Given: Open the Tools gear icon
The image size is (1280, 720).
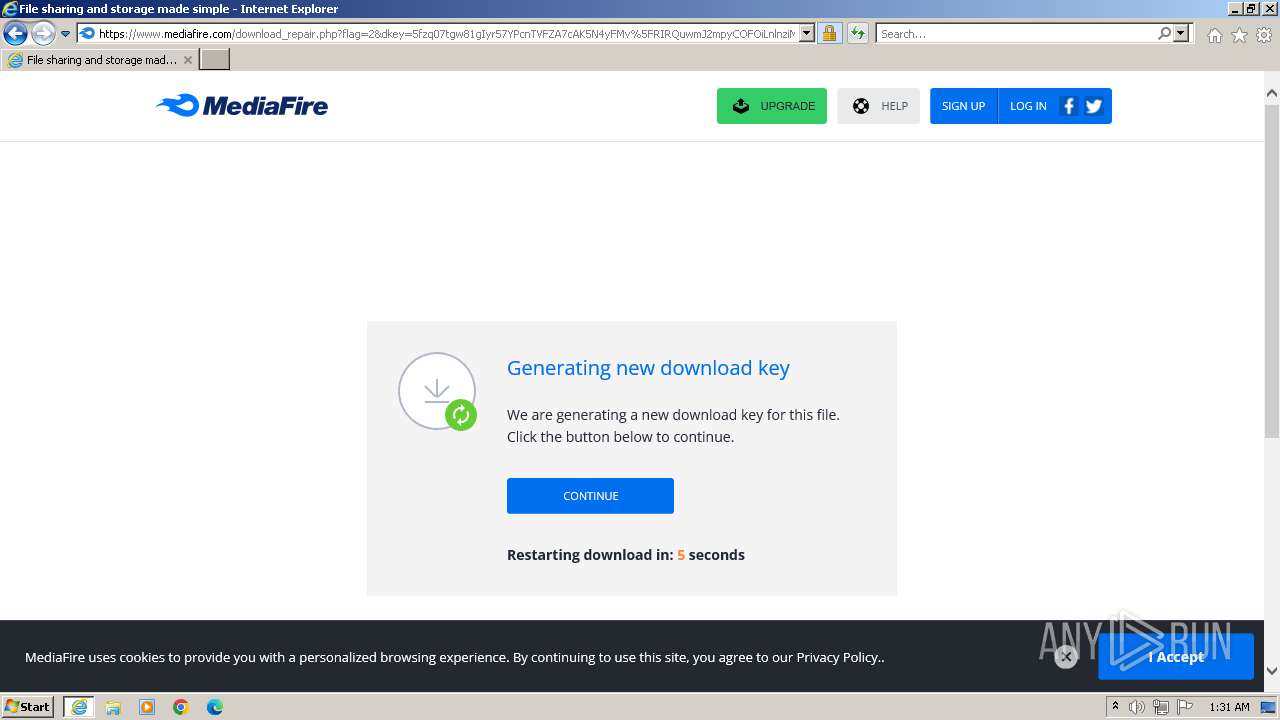Looking at the screenshot, I should point(1264,35).
